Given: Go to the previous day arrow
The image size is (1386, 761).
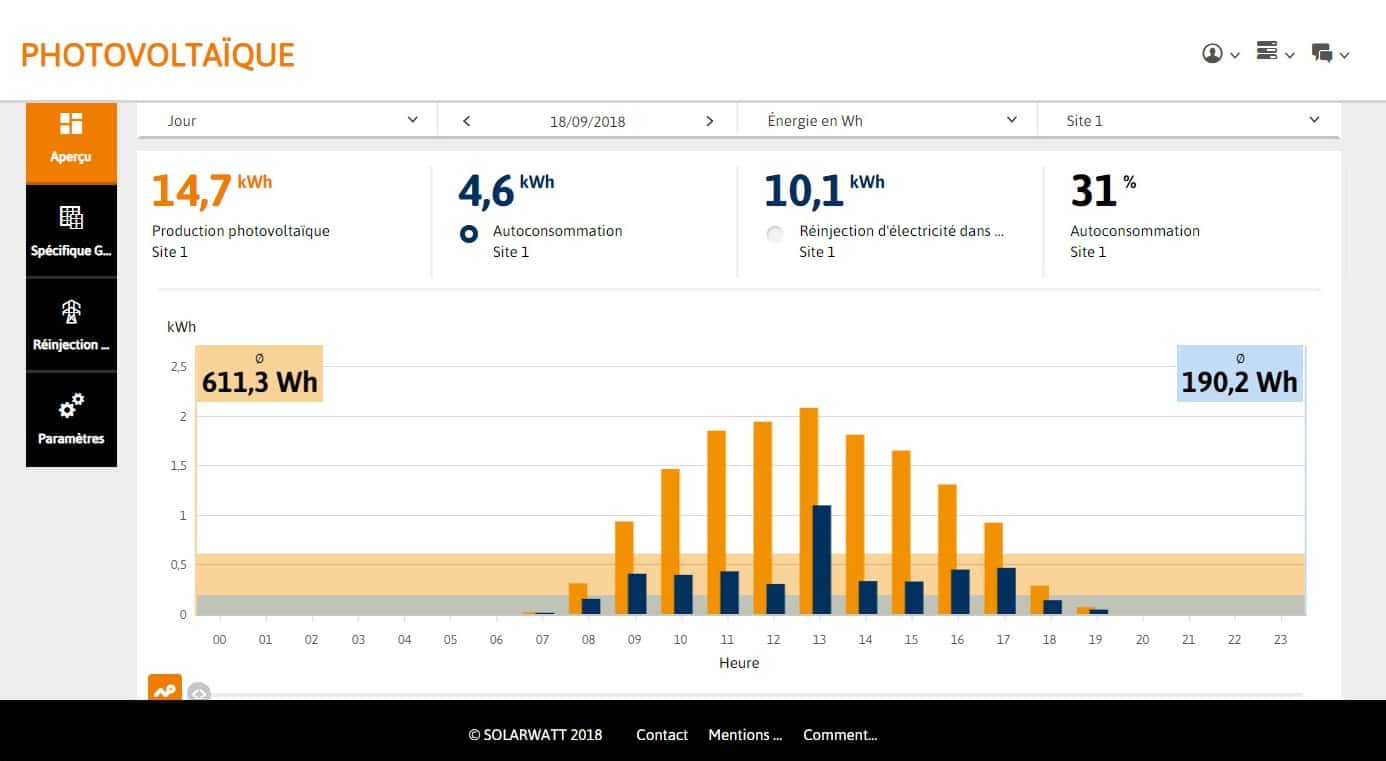Looking at the screenshot, I should [x=466, y=121].
